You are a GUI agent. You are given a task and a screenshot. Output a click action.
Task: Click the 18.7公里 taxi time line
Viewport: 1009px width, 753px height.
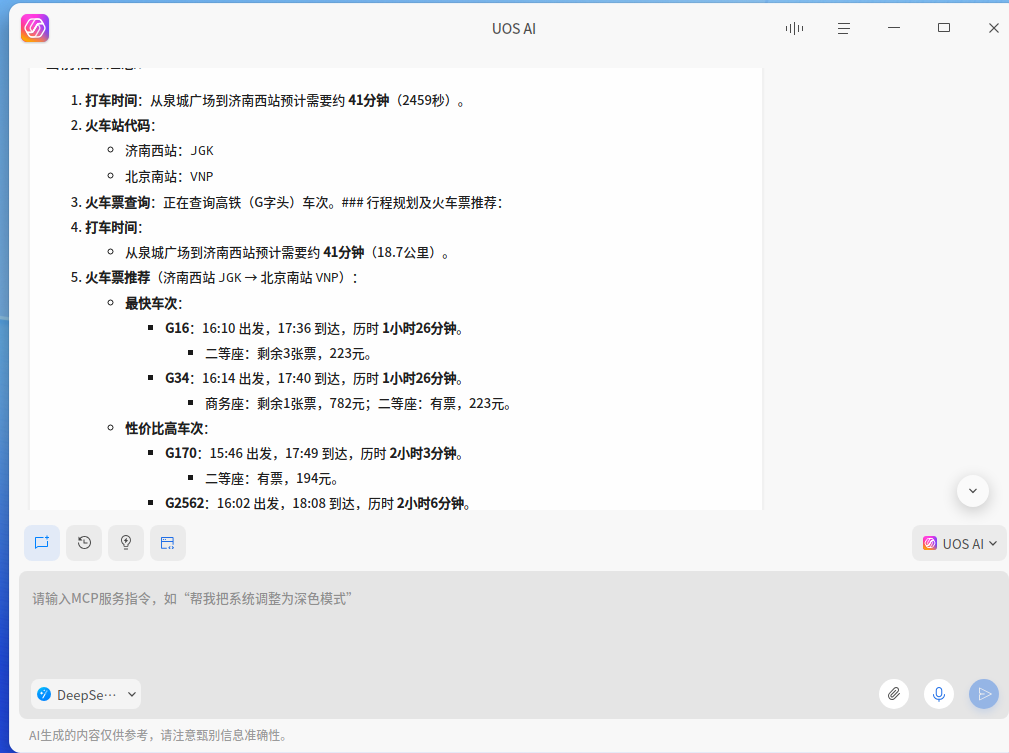pyautogui.click(x=286, y=252)
